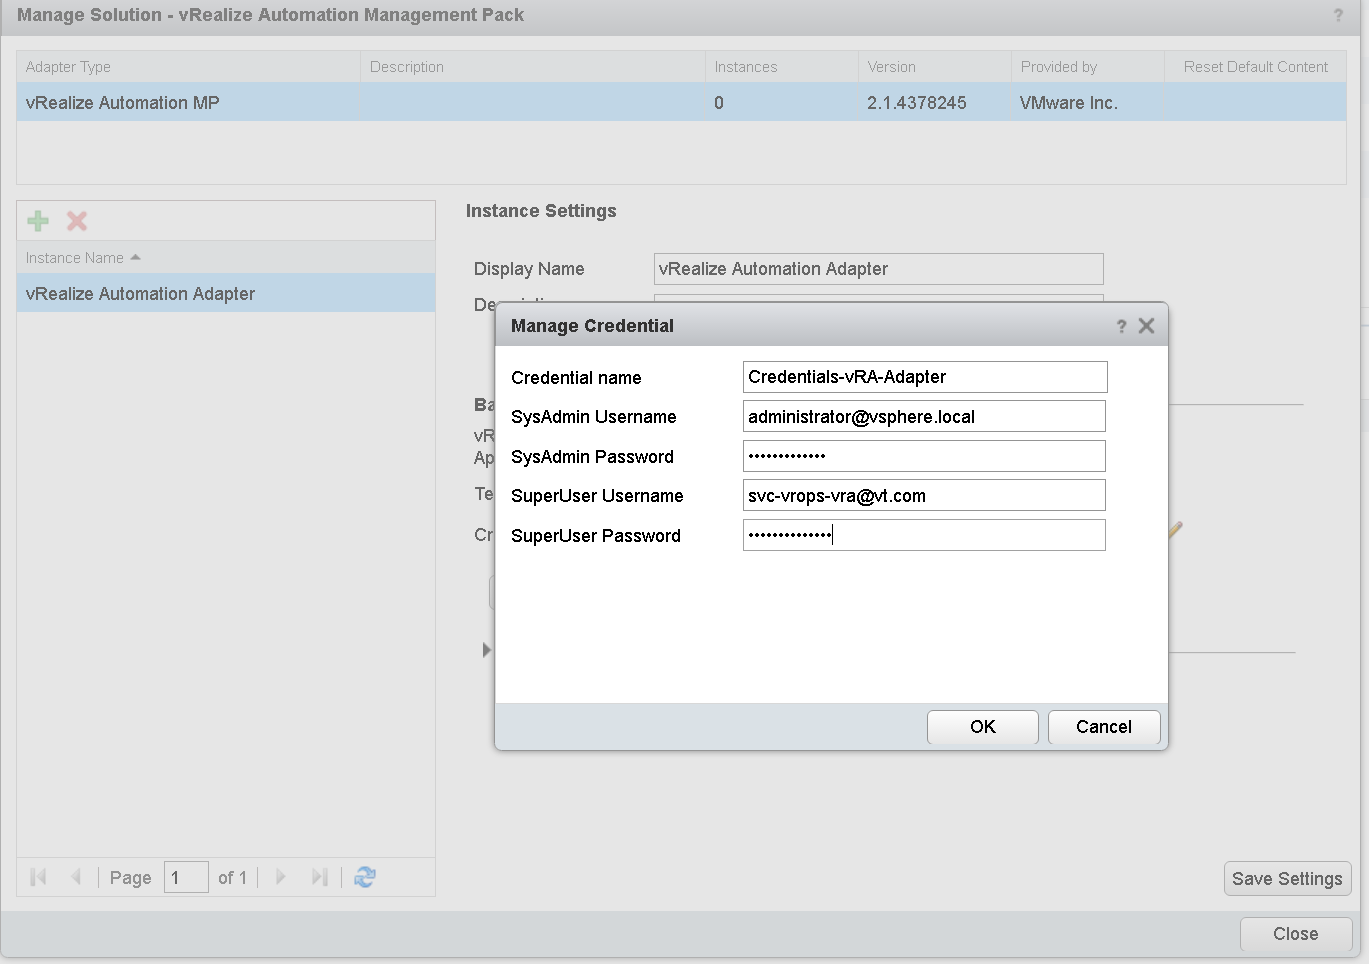Remove the selected instance using the red X

[x=76, y=220]
